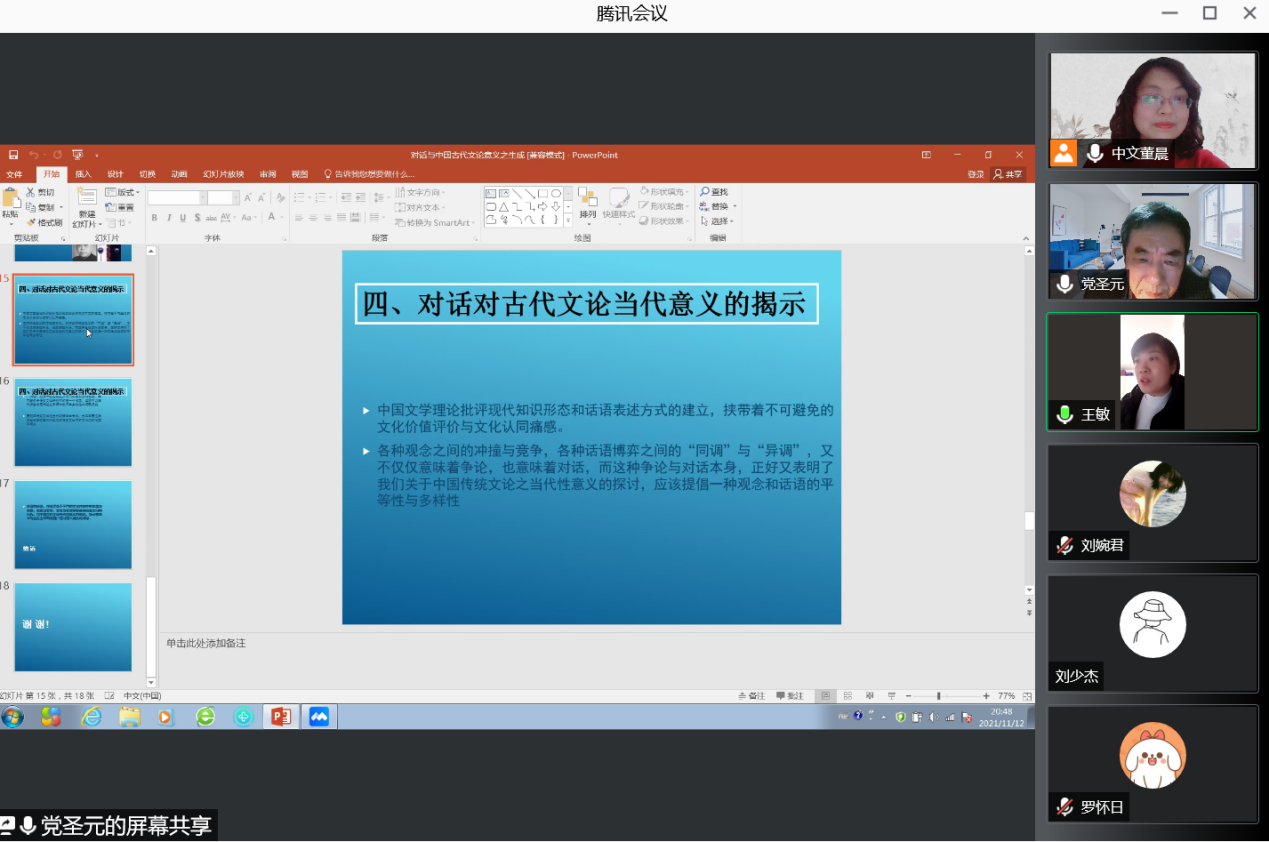The height and width of the screenshot is (842, 1269).
Task: Click the Format Painter (格式刷) icon
Action: click(x=31, y=222)
